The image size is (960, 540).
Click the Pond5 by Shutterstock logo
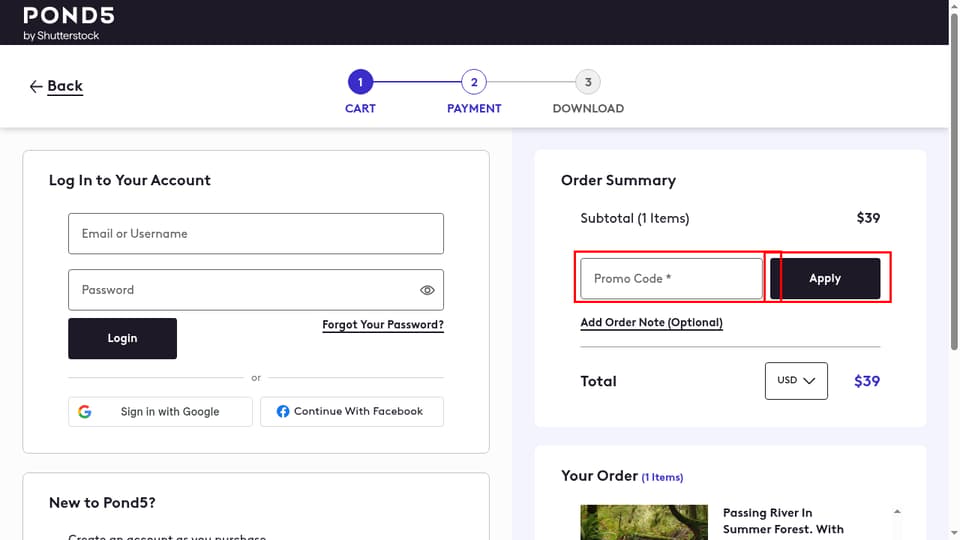(69, 23)
